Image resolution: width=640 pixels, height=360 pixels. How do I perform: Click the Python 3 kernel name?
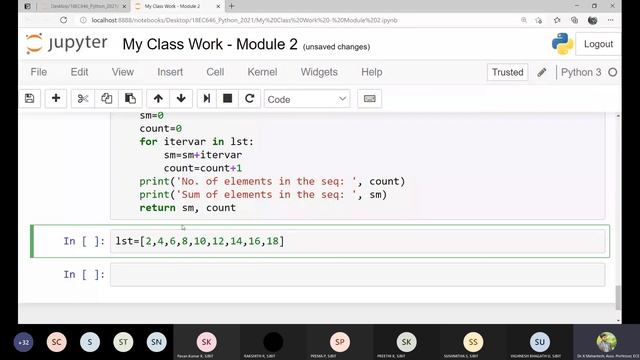581,72
